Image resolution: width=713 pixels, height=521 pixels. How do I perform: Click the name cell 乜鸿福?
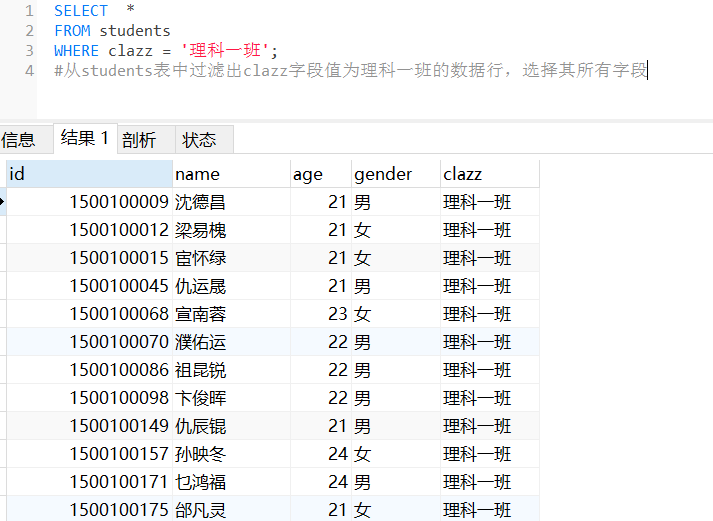(x=231, y=482)
